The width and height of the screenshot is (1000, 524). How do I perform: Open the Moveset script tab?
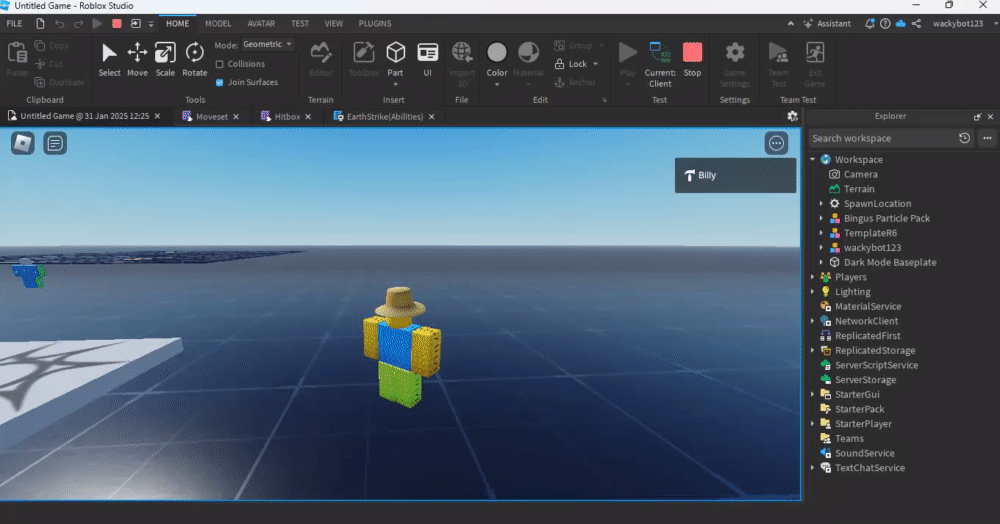click(212, 117)
